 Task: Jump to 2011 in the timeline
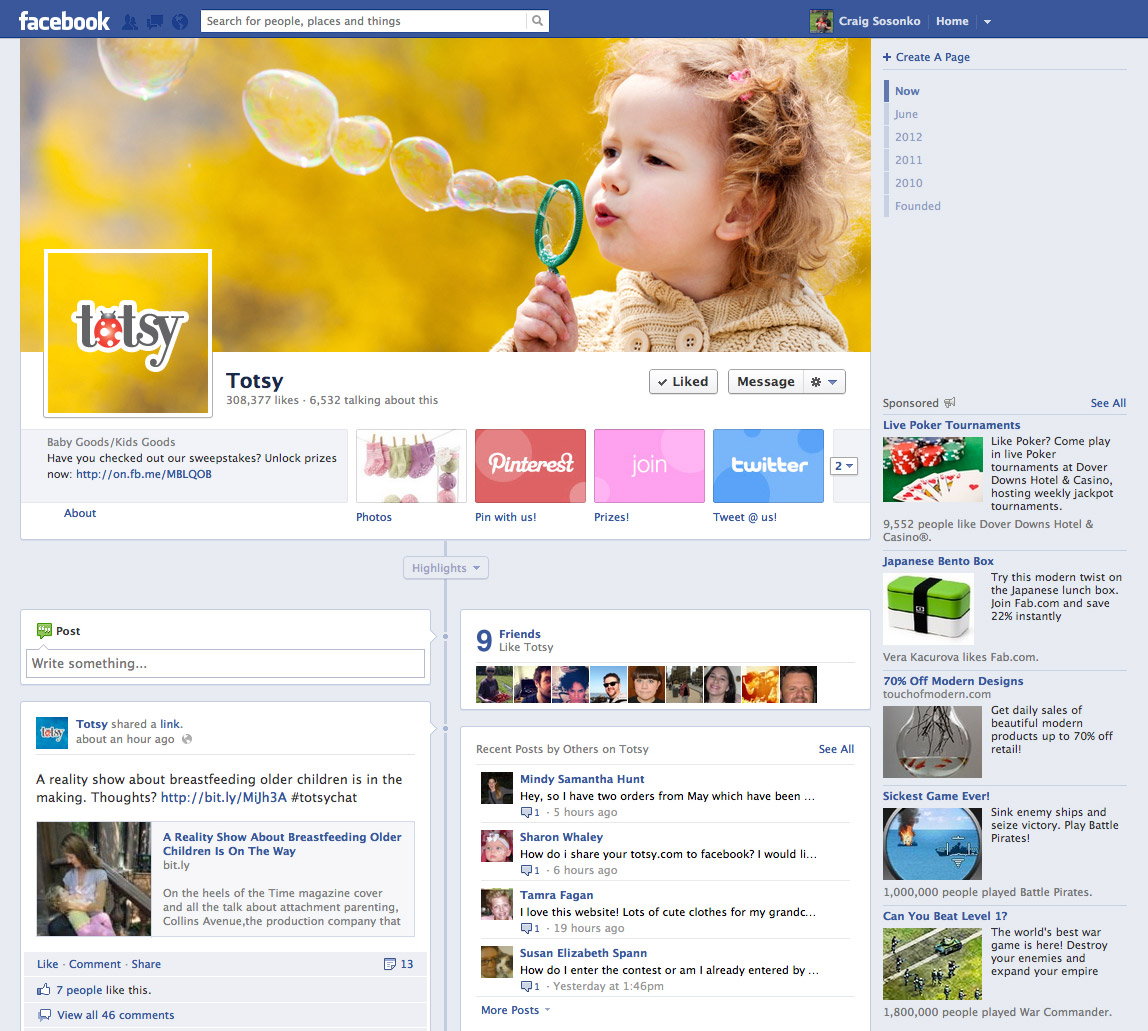pos(909,160)
